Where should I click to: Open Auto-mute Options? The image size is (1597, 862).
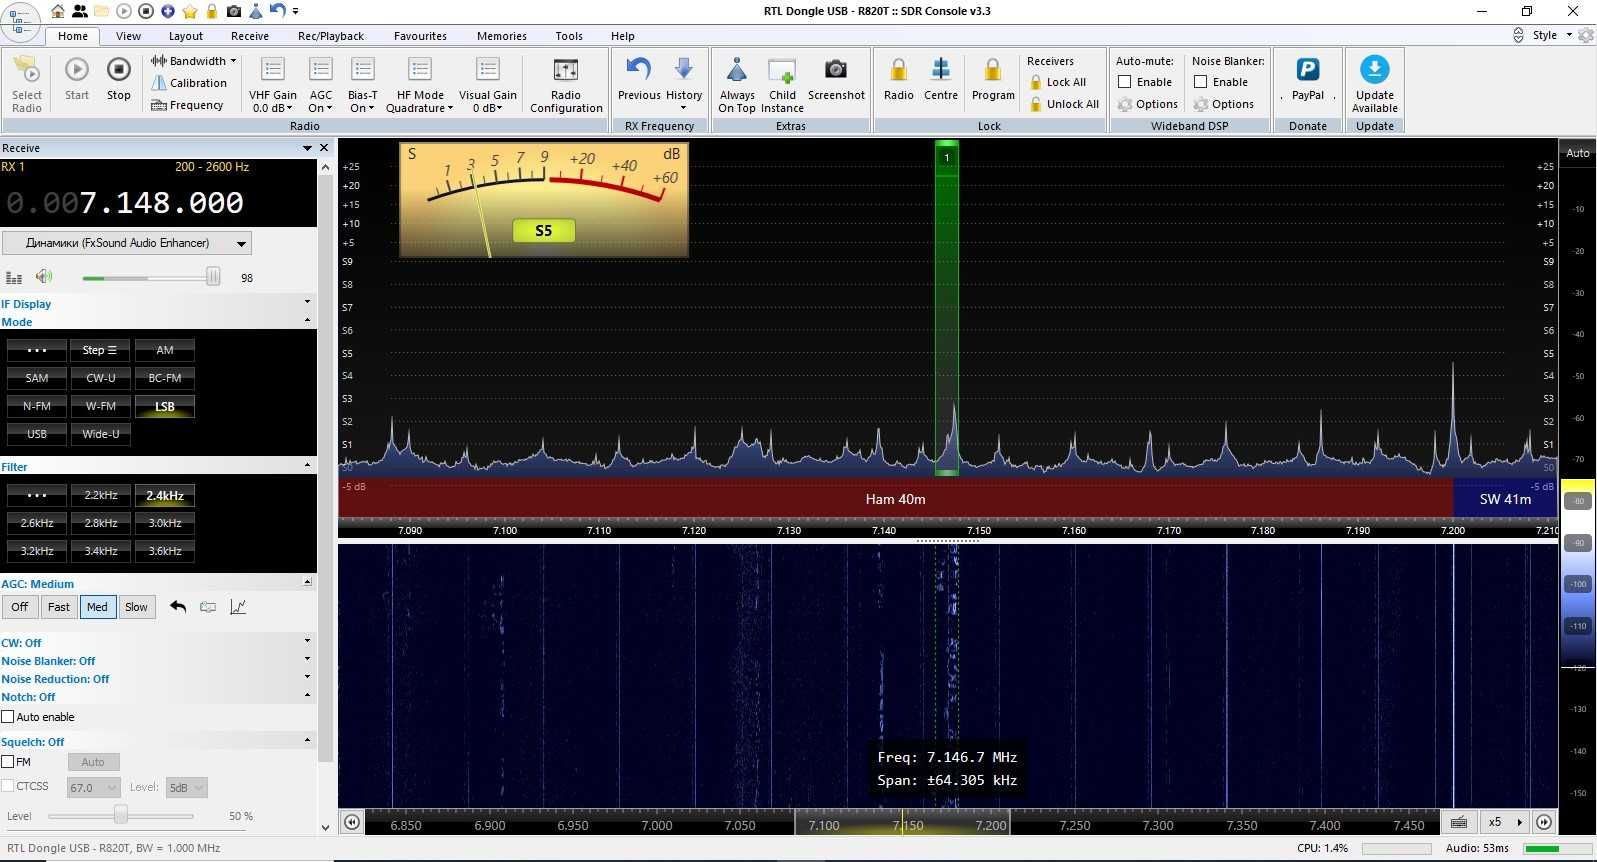1148,104
